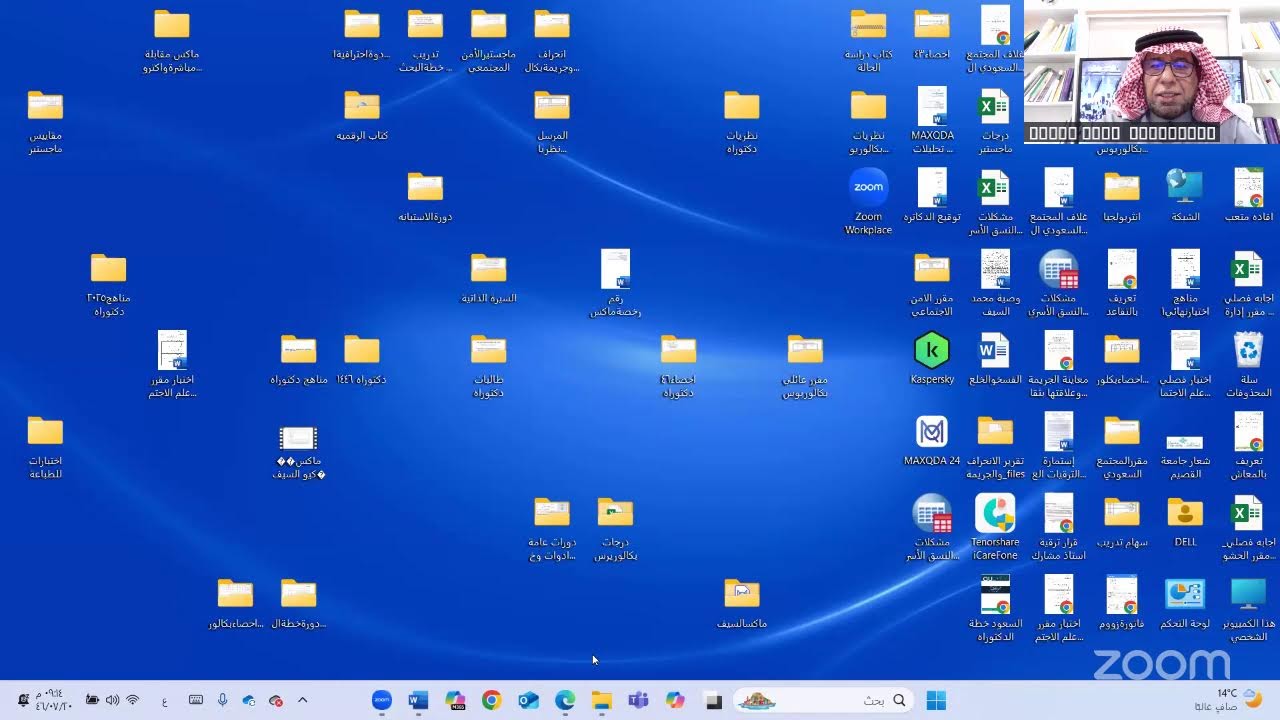
Task: Launch Kaspersky from the desktop
Action: [x=932, y=358]
